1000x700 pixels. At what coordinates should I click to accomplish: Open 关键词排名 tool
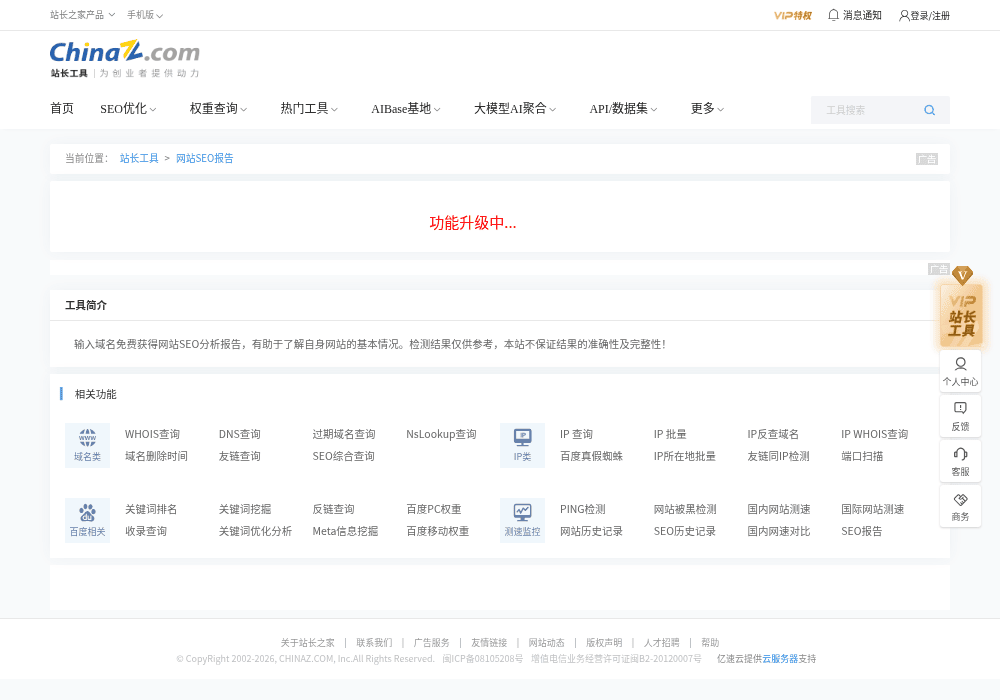151,509
